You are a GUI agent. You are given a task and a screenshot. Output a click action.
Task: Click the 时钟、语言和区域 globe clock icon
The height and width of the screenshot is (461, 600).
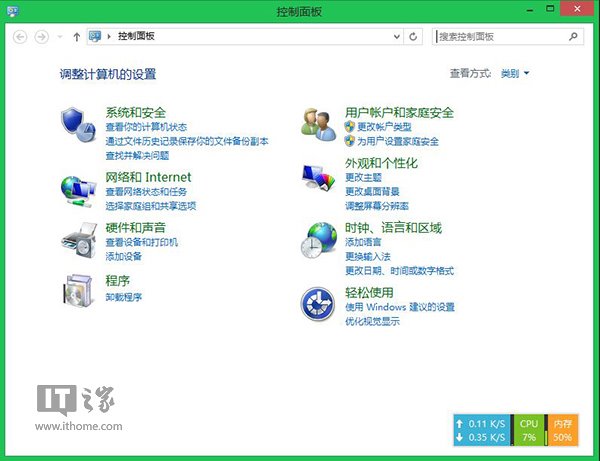click(319, 240)
